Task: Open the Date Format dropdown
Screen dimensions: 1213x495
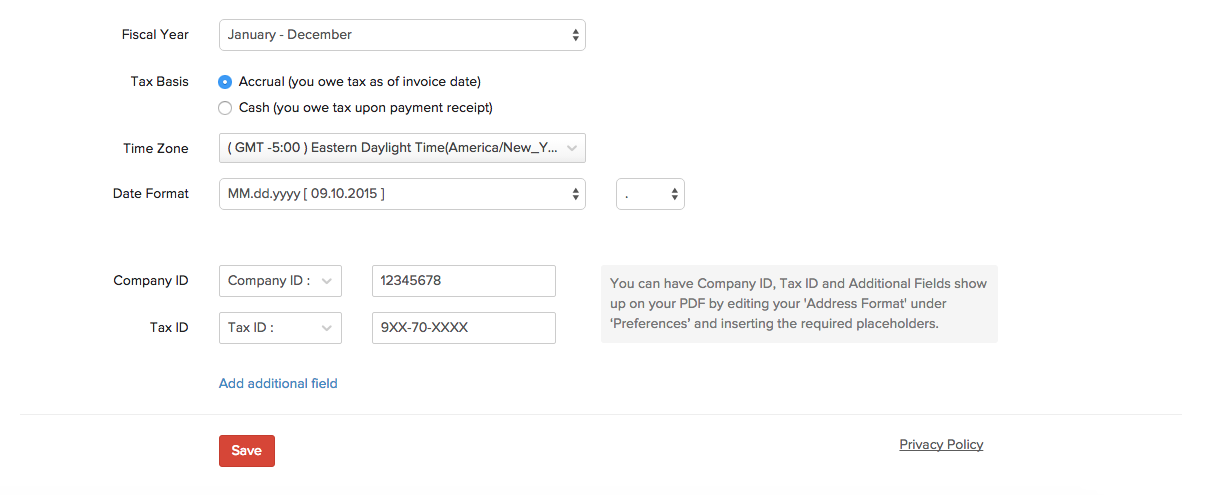Action: (x=400, y=194)
